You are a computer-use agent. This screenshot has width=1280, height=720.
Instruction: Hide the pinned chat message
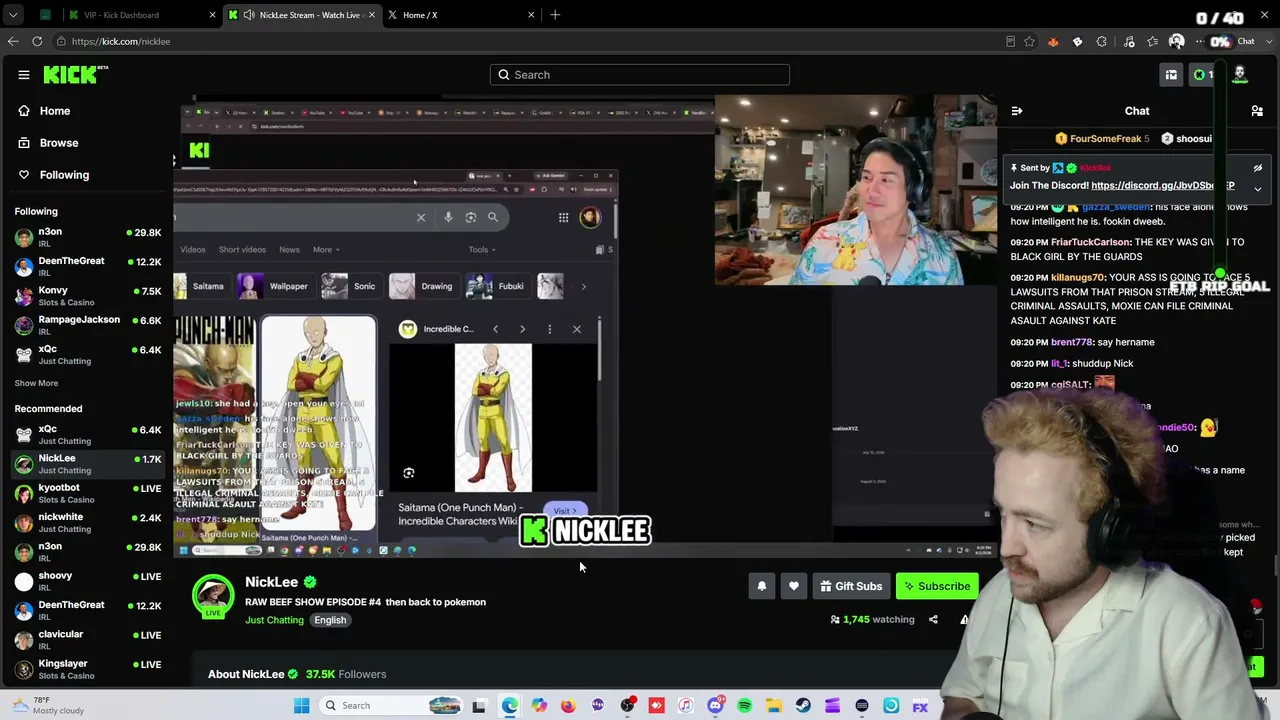[1258, 168]
